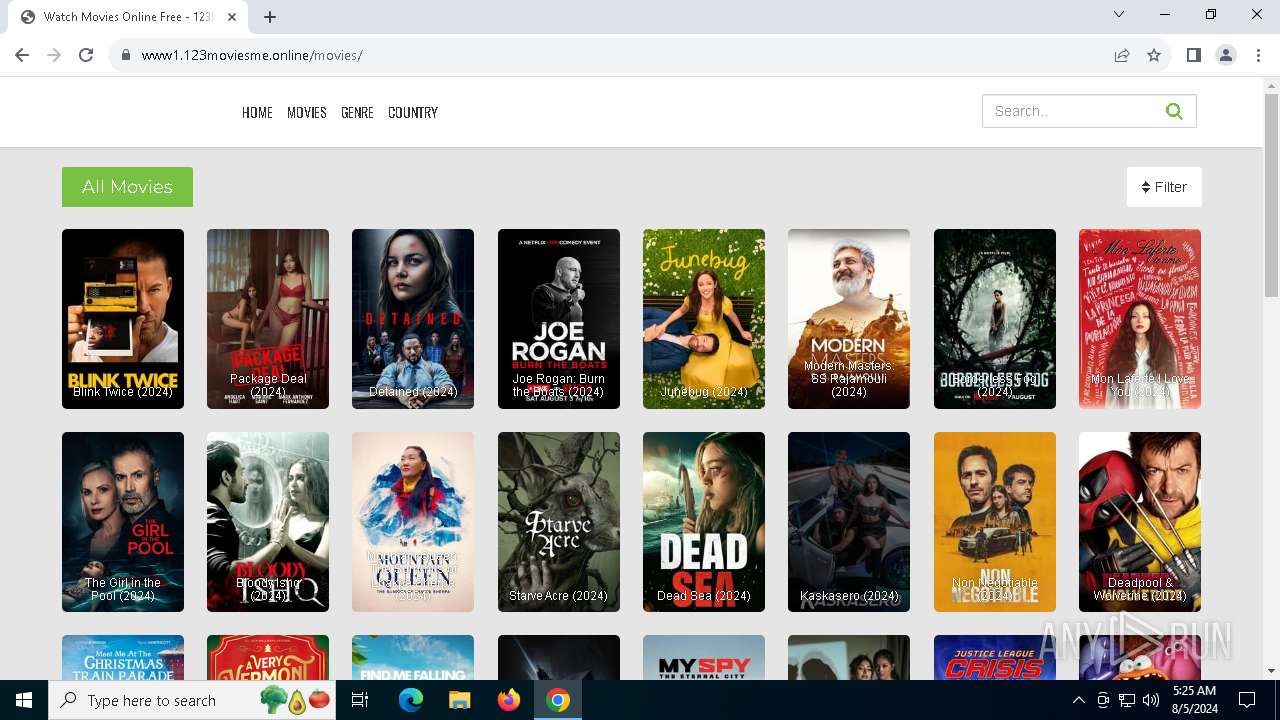
Task: Click the All Movies green button
Action: click(127, 187)
